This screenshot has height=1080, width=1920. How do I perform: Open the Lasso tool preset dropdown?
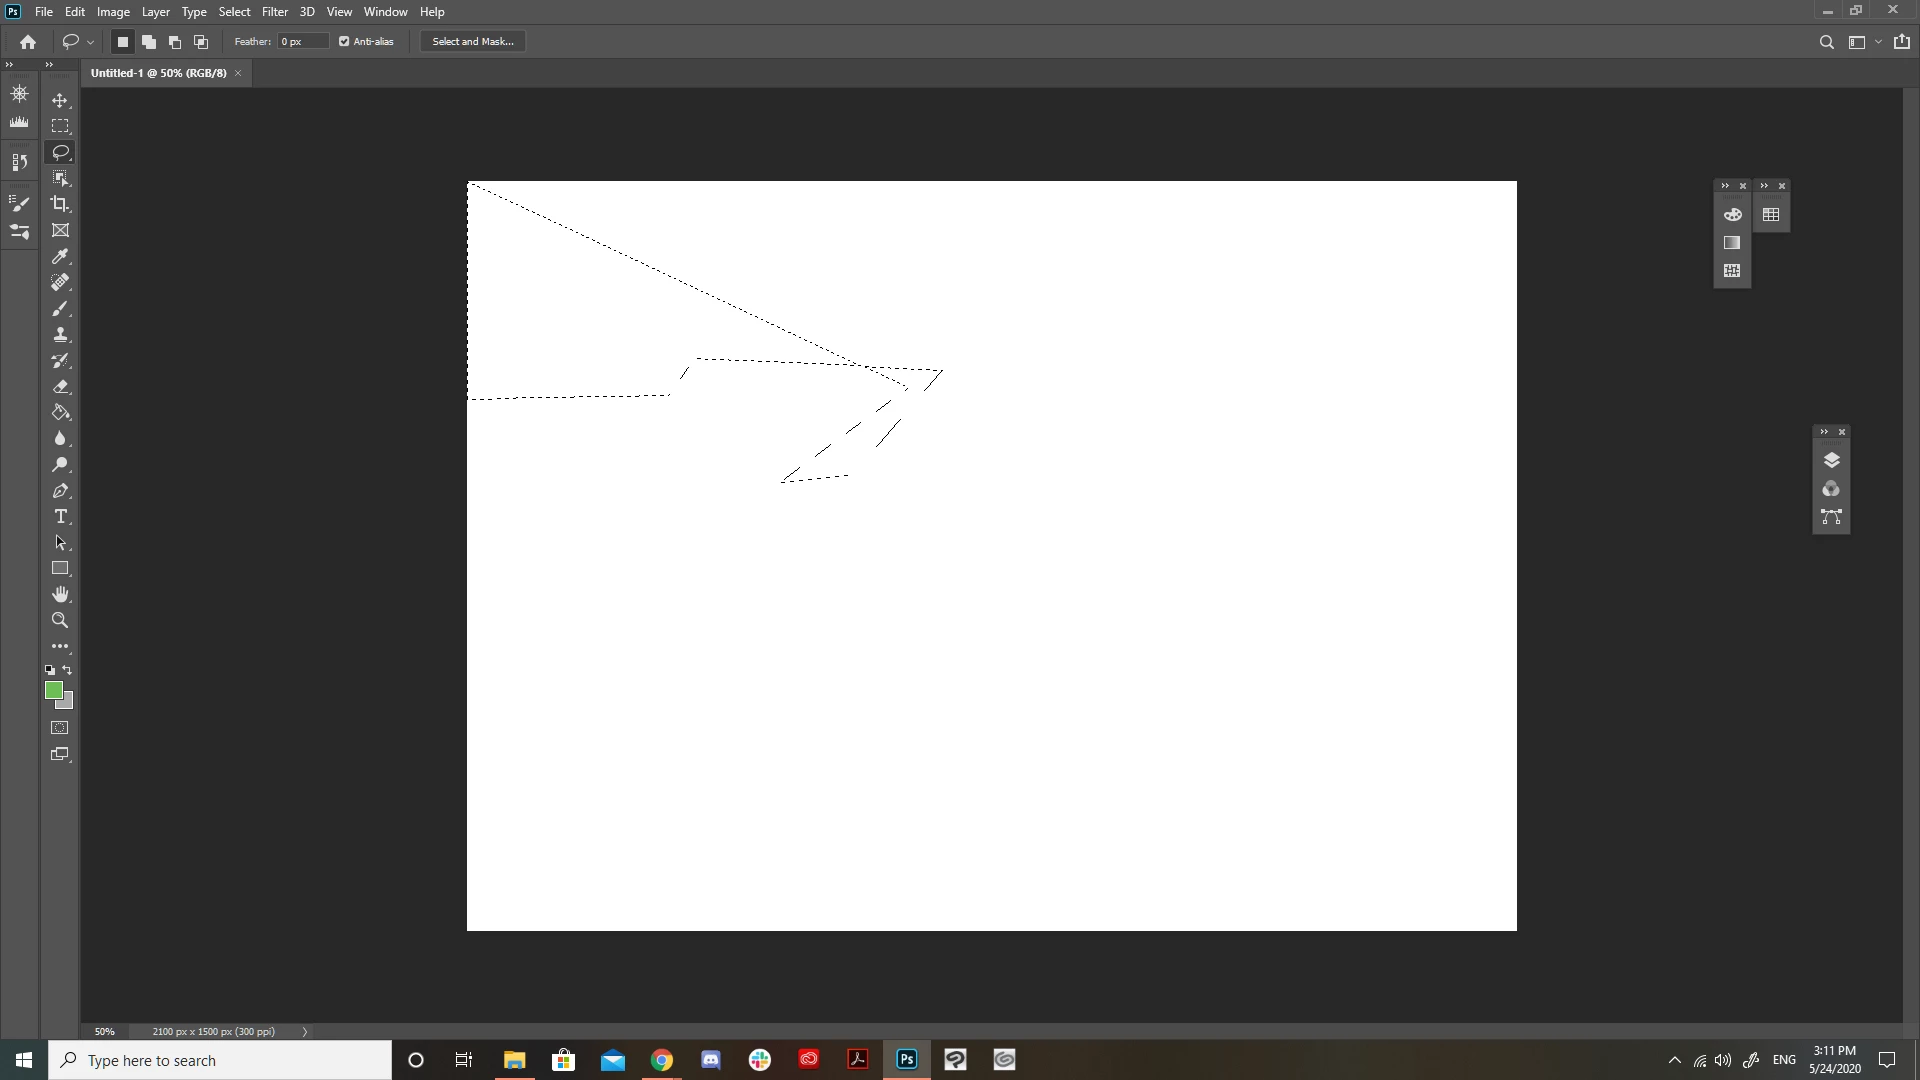[x=90, y=42]
